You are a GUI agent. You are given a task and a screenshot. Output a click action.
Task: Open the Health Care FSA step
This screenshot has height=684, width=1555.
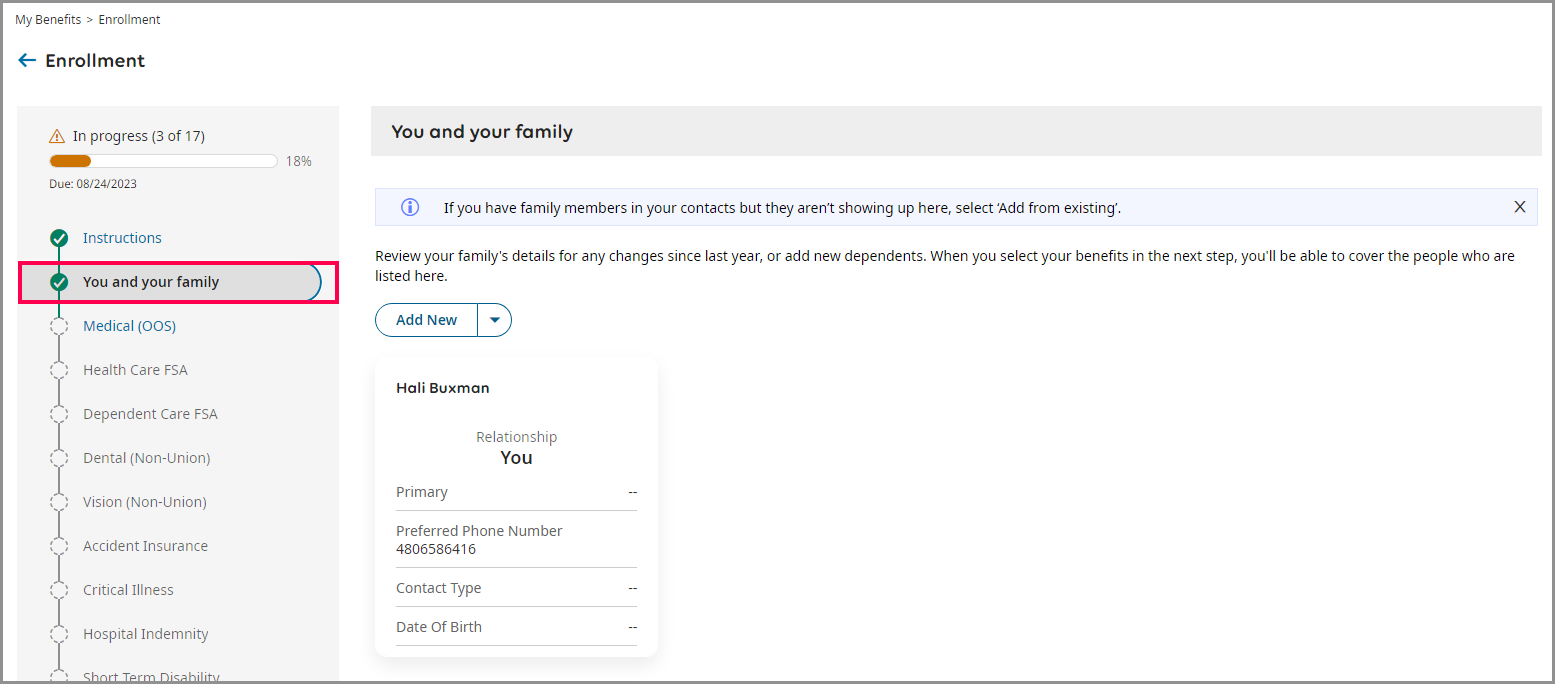135,370
